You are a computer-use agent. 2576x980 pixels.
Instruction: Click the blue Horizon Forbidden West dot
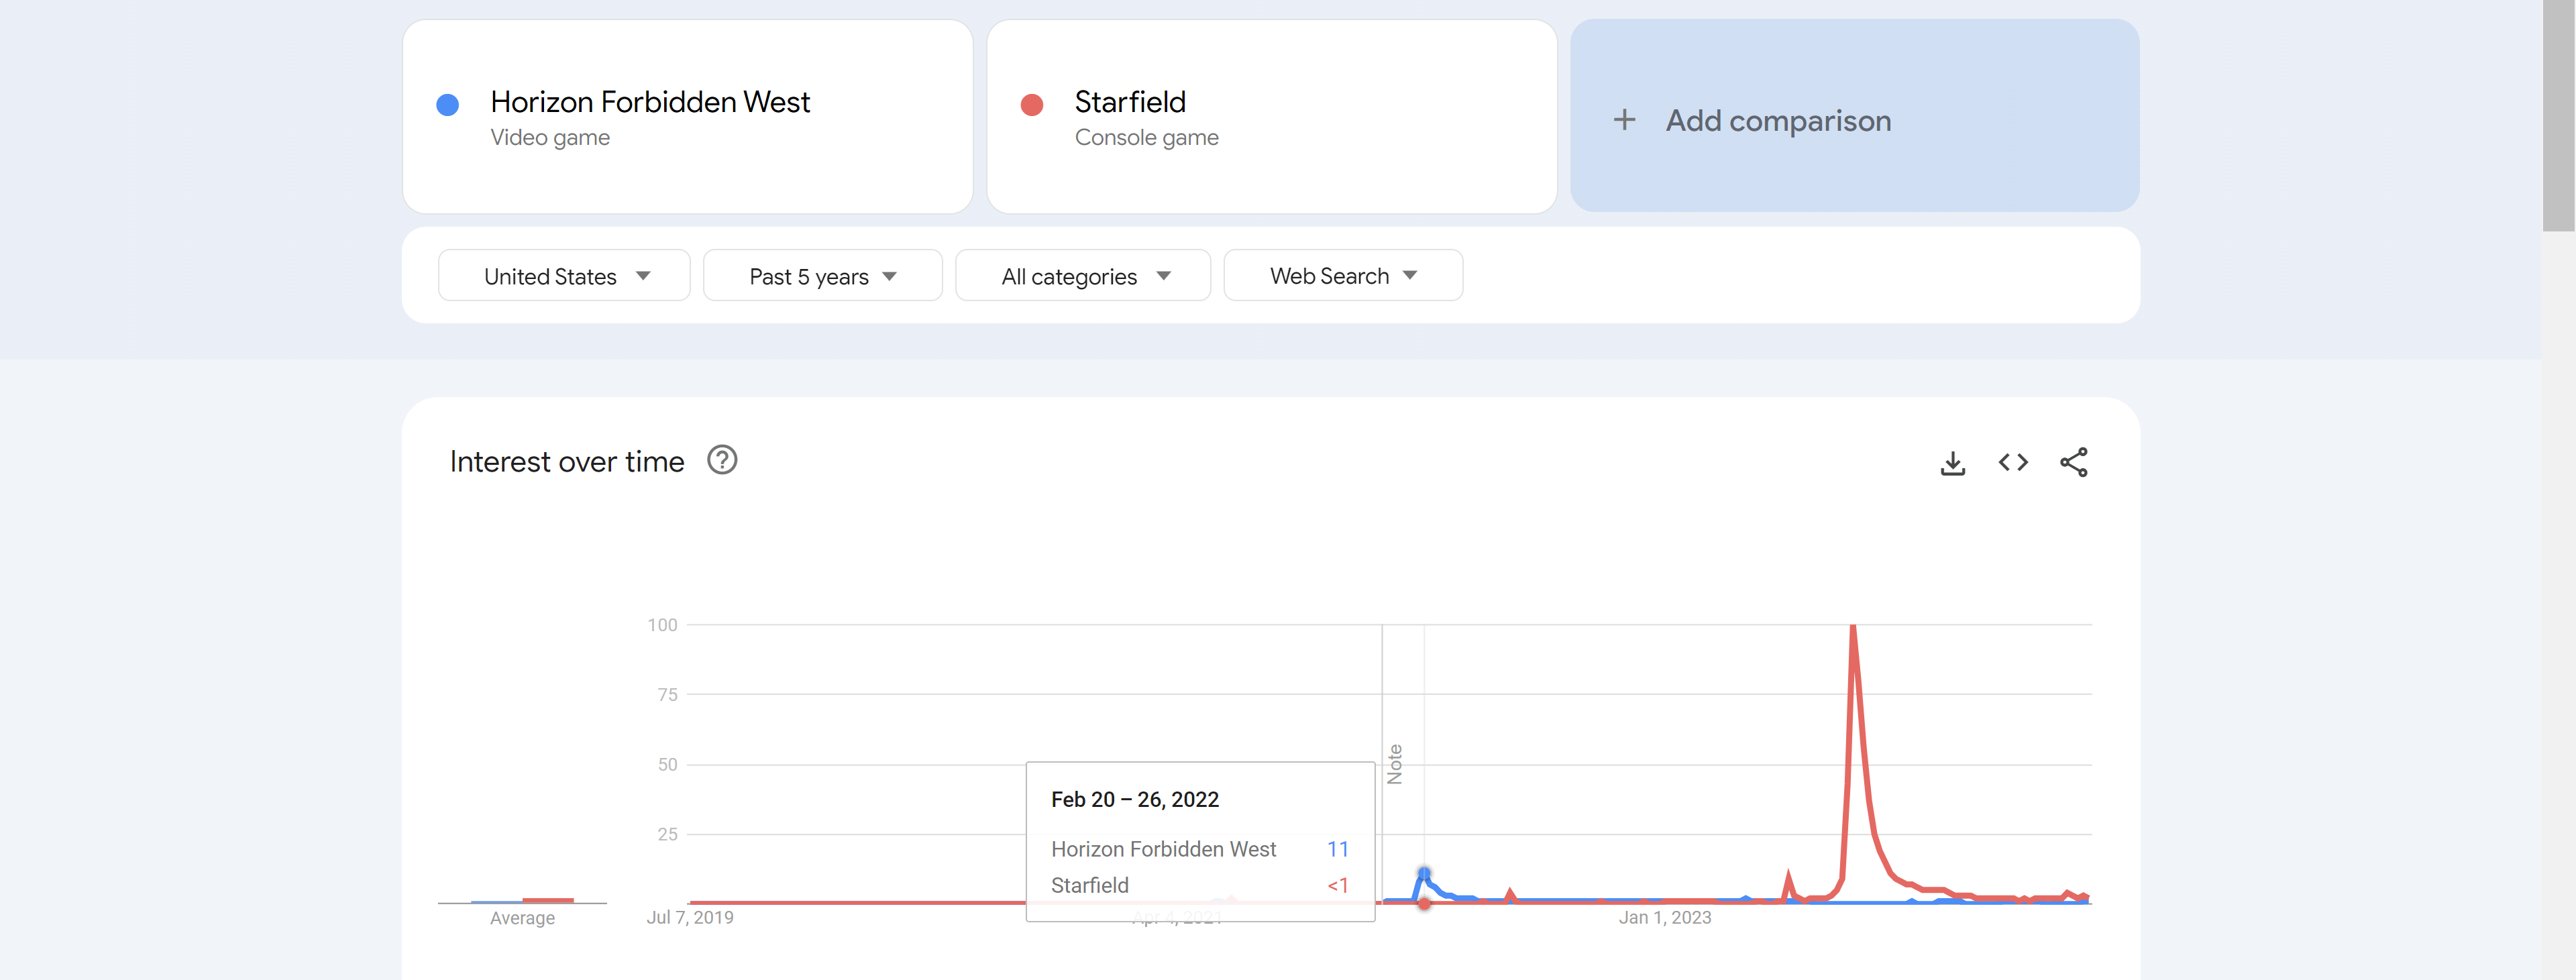pyautogui.click(x=448, y=104)
